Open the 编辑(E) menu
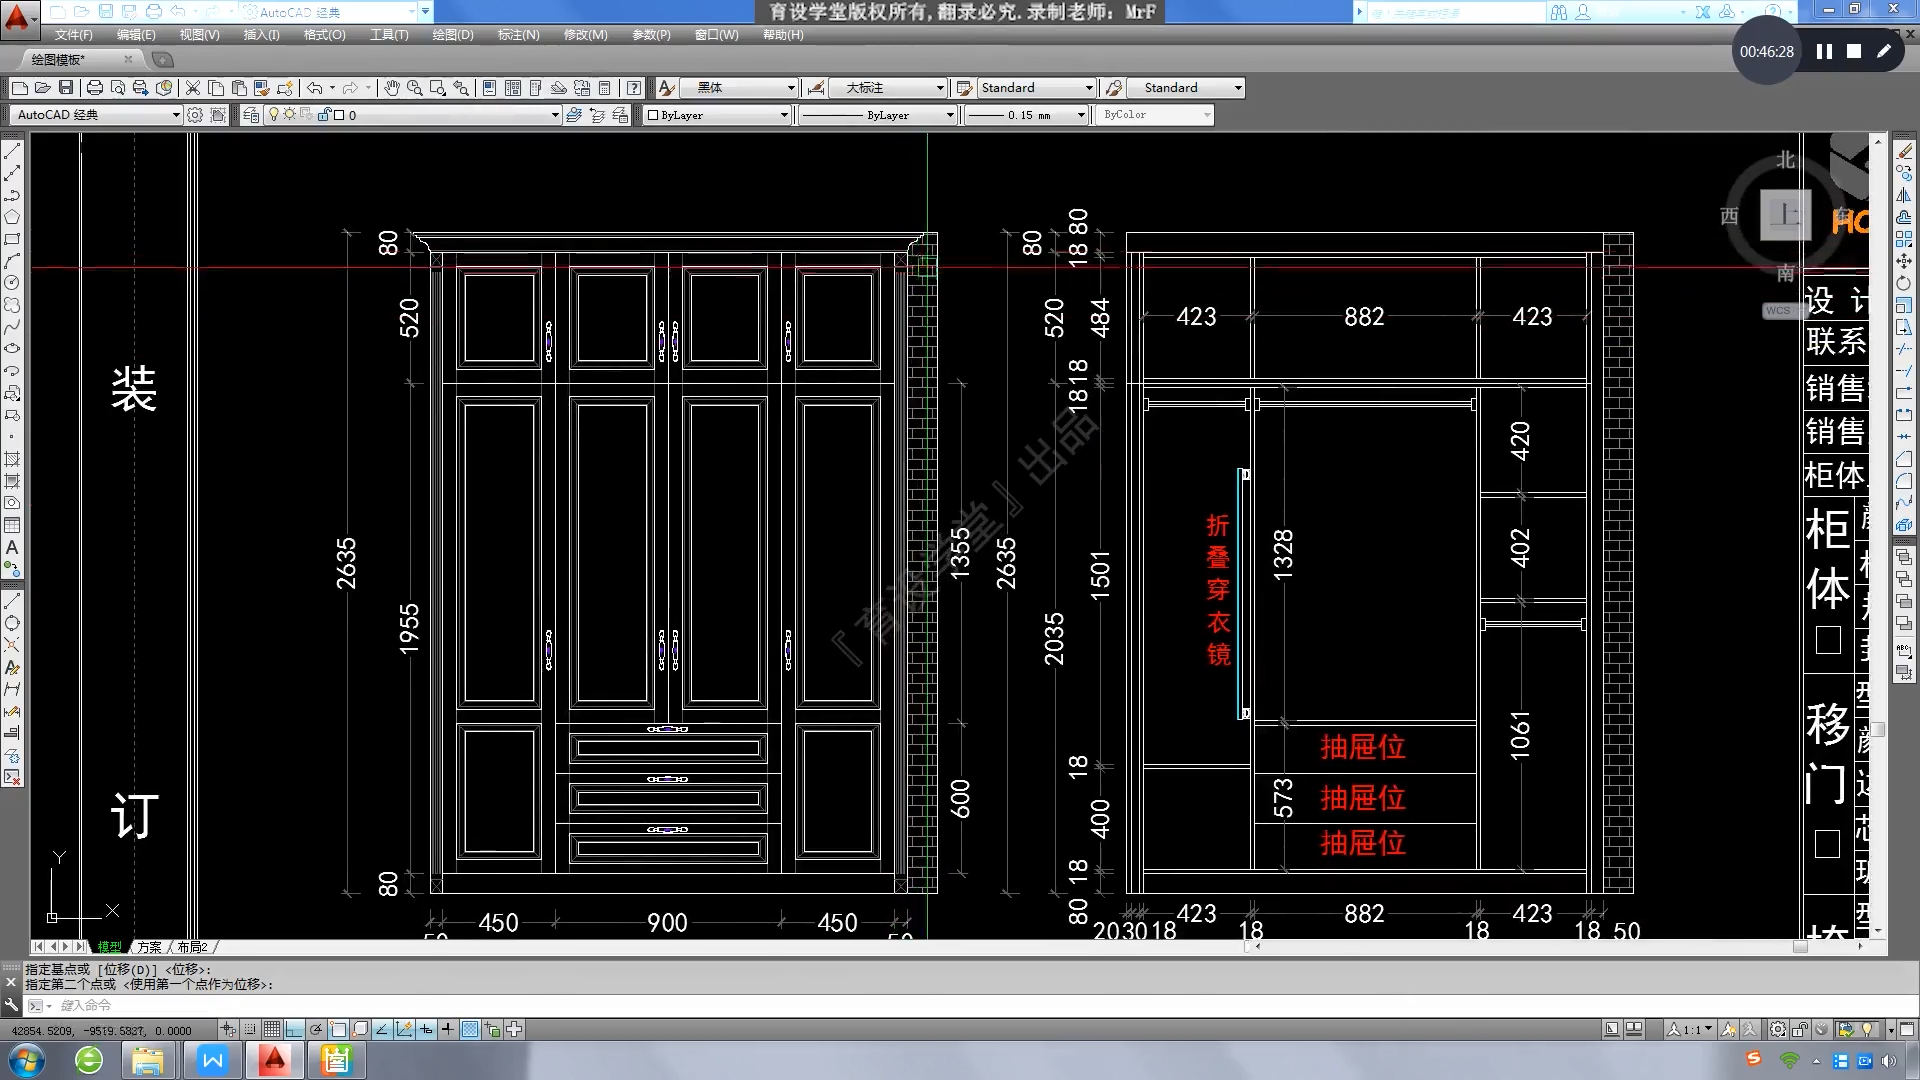Viewport: 1920px width, 1080px height. tap(136, 35)
